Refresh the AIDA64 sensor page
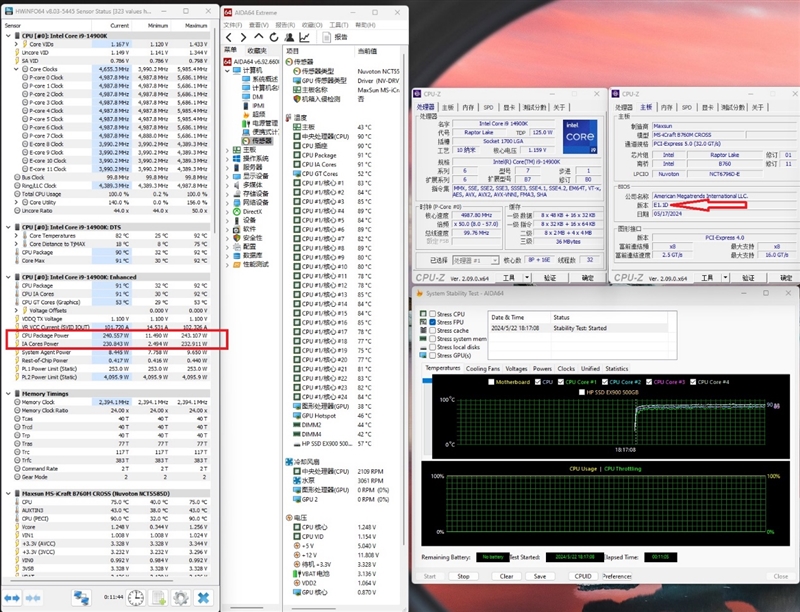 pyautogui.click(x=274, y=37)
